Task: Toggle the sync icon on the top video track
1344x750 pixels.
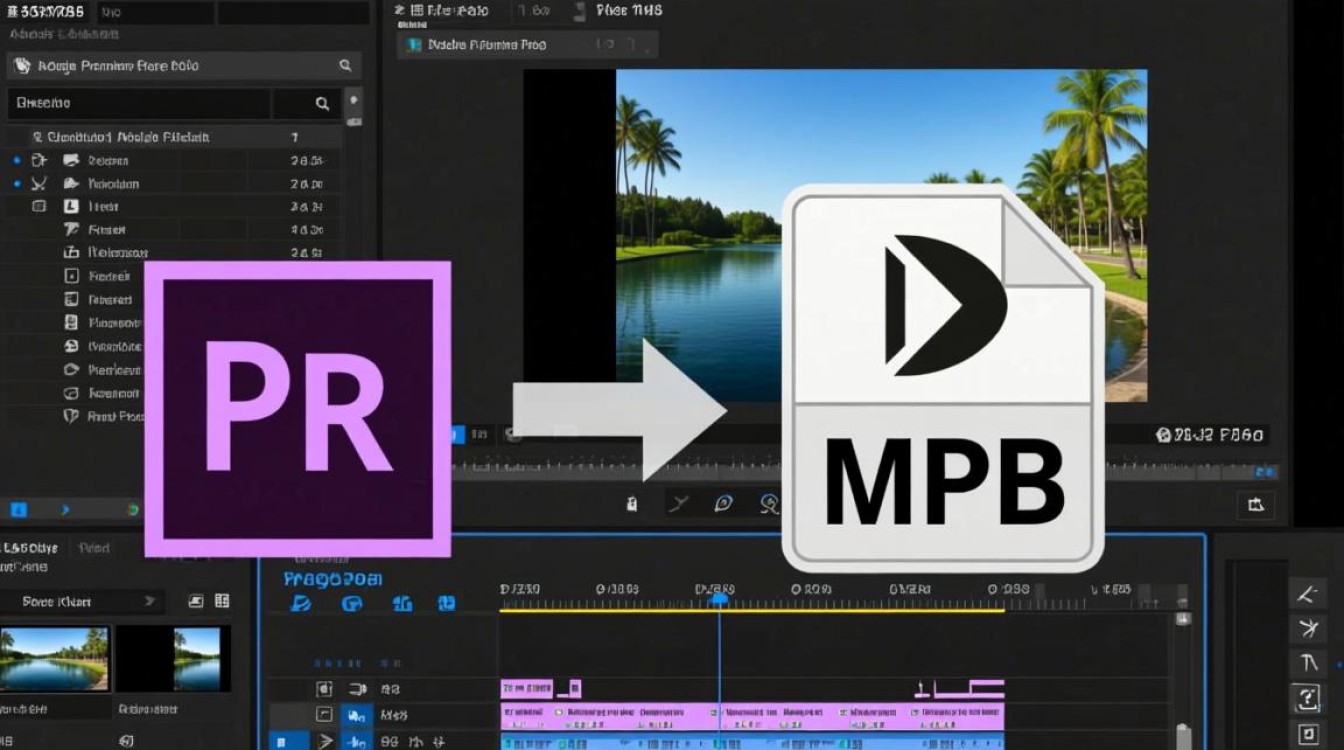Action: (x=357, y=689)
